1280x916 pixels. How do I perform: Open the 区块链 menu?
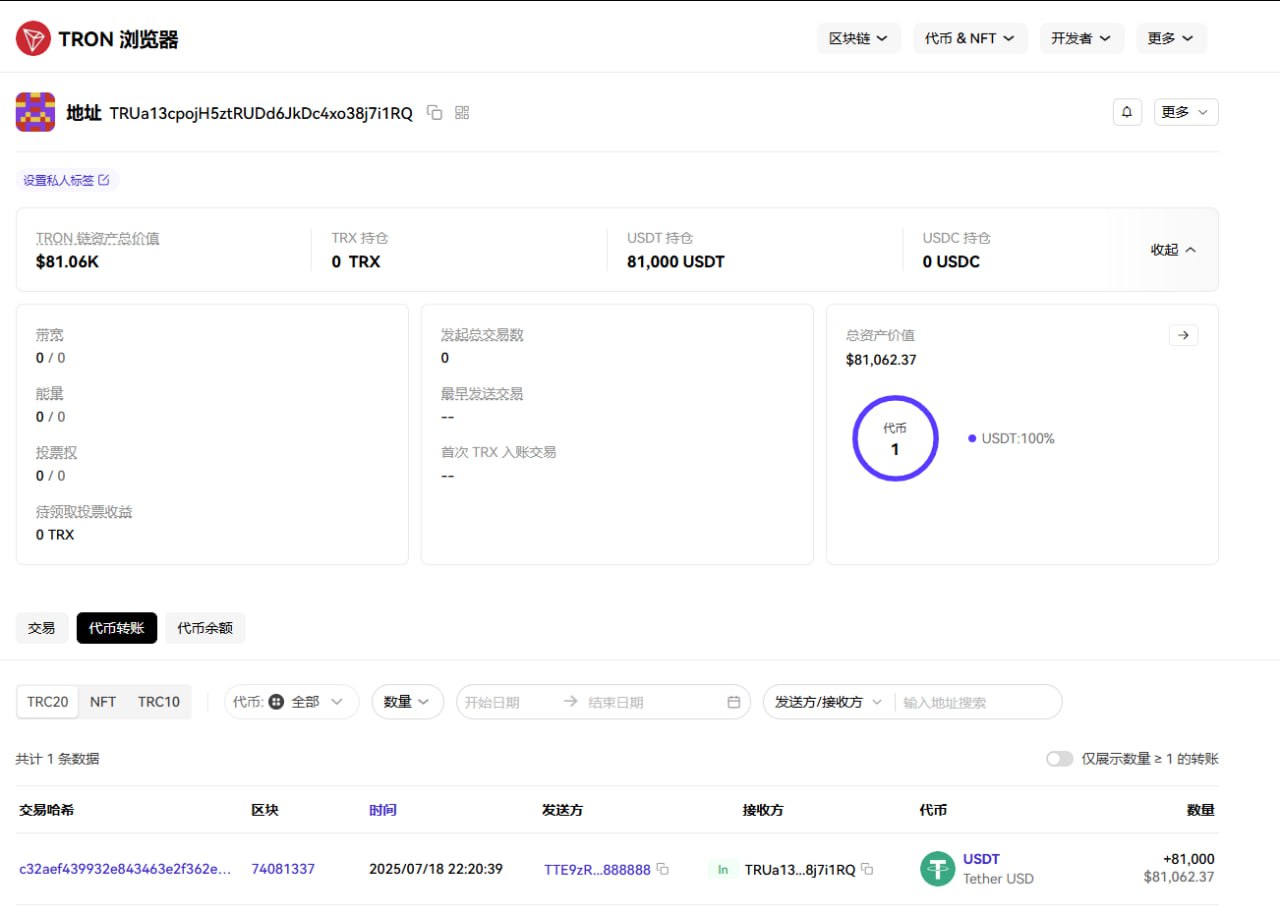click(858, 38)
